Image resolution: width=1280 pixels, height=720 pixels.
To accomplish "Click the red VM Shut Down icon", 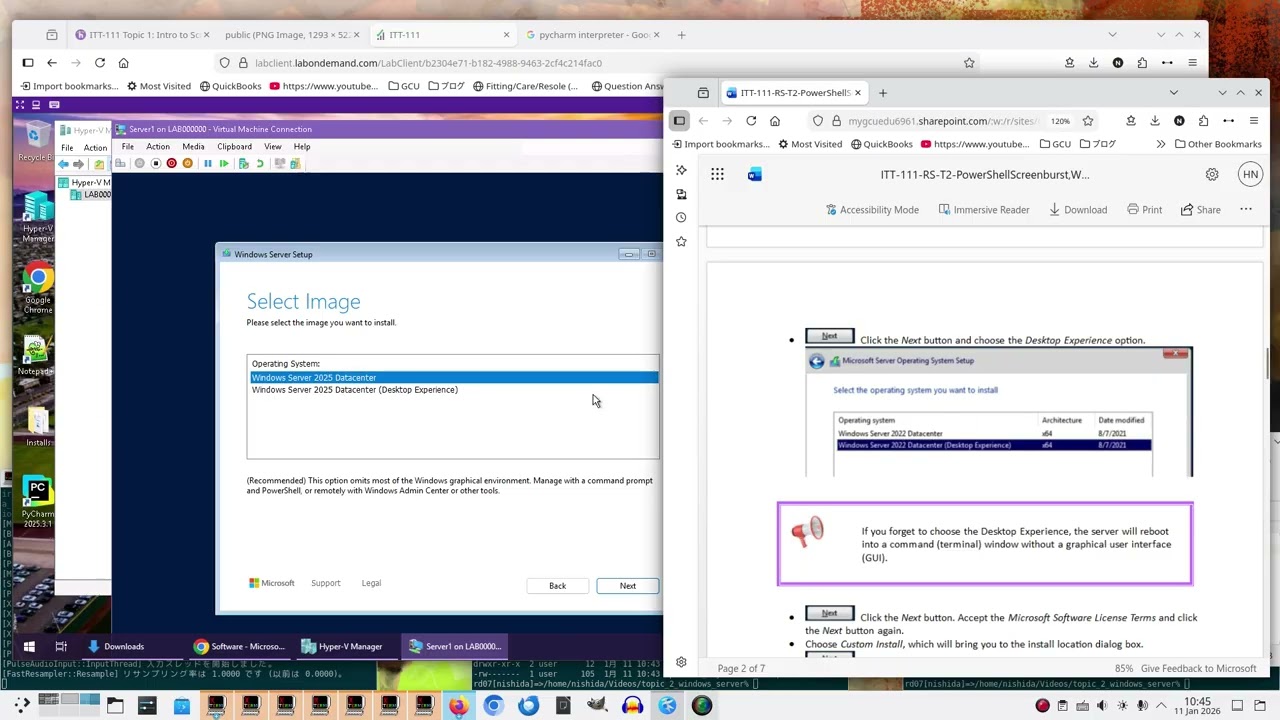I will [x=171, y=164].
